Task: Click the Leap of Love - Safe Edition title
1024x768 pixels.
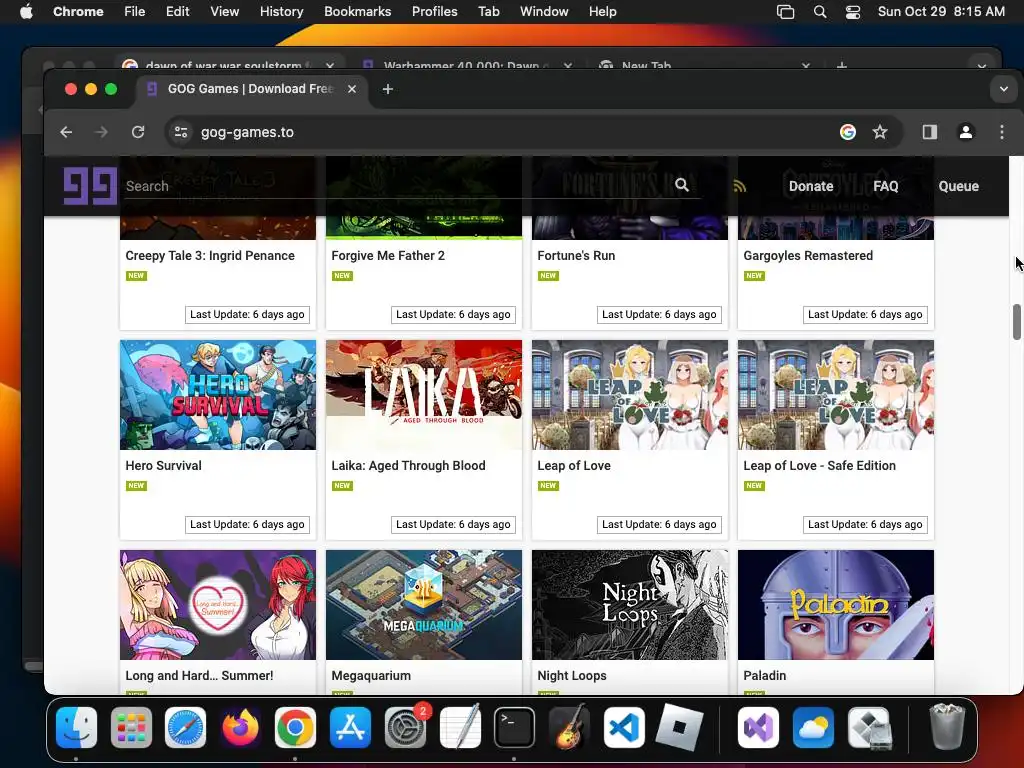Action: tap(820, 466)
